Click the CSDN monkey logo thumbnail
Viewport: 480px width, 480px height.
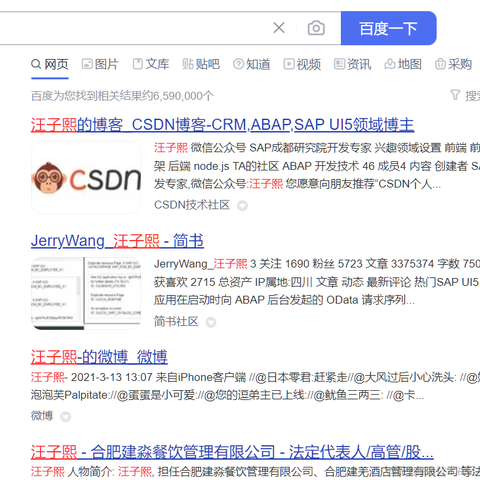point(86,177)
